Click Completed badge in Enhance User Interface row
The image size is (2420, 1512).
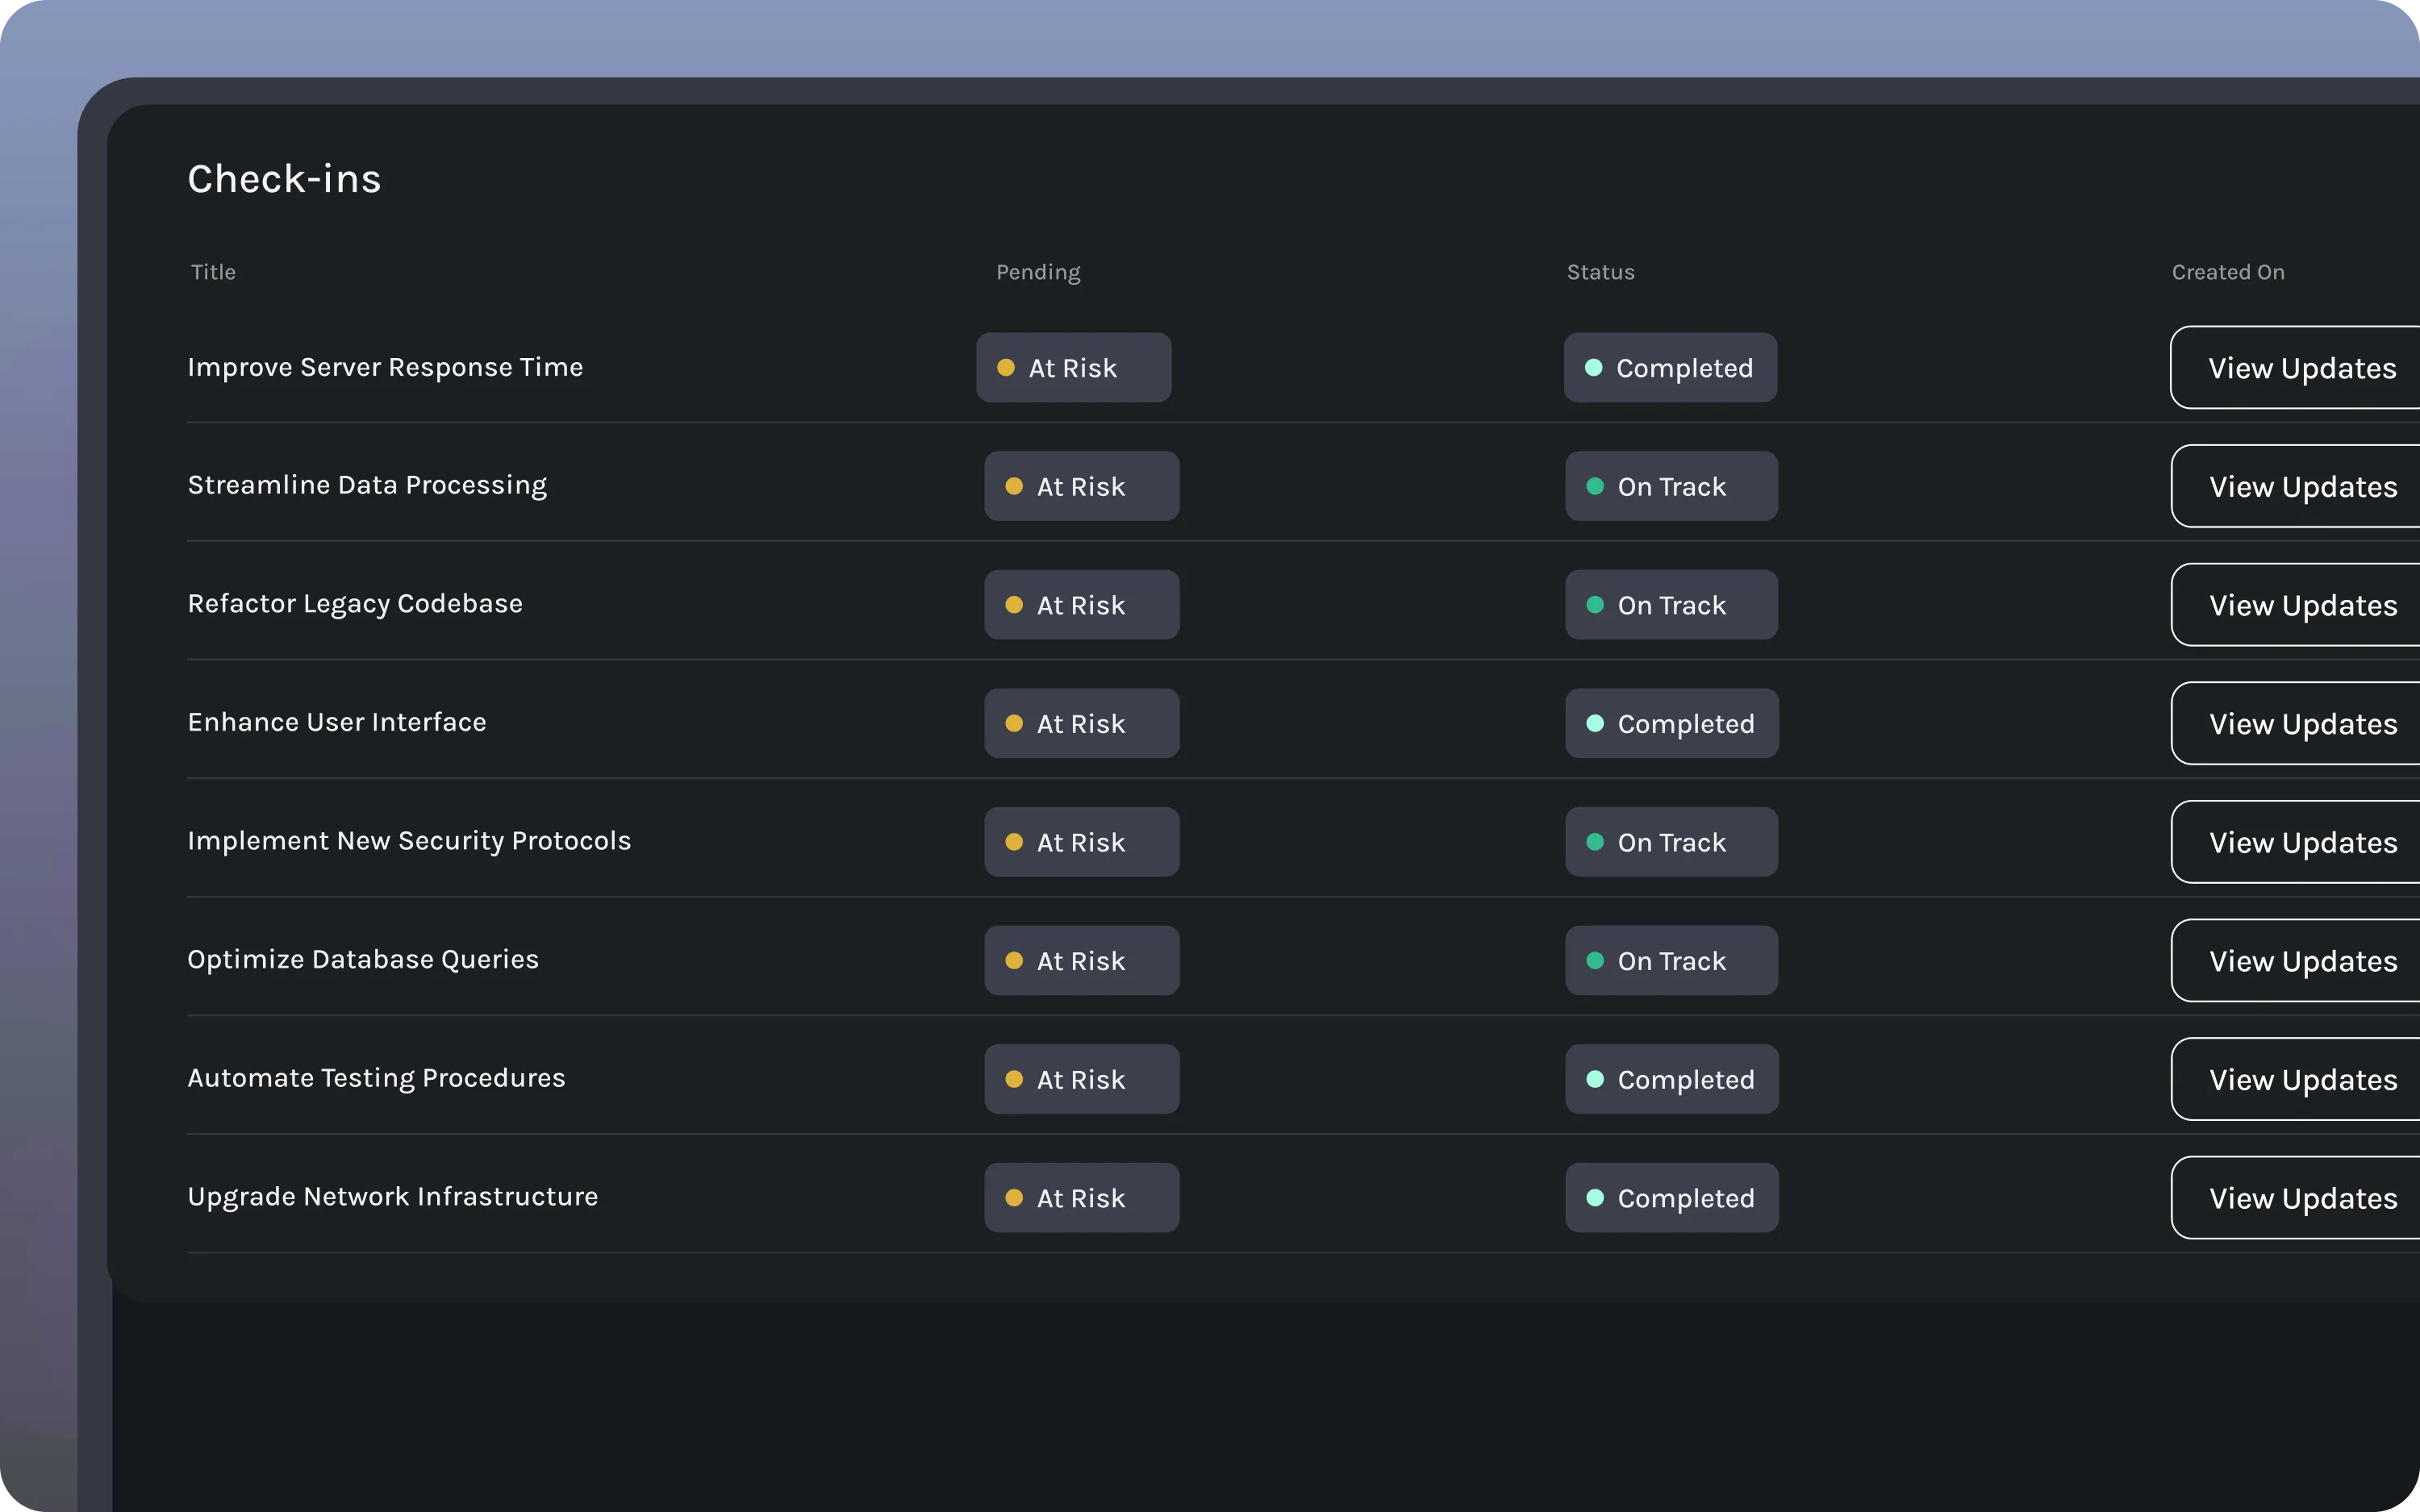1671,724
